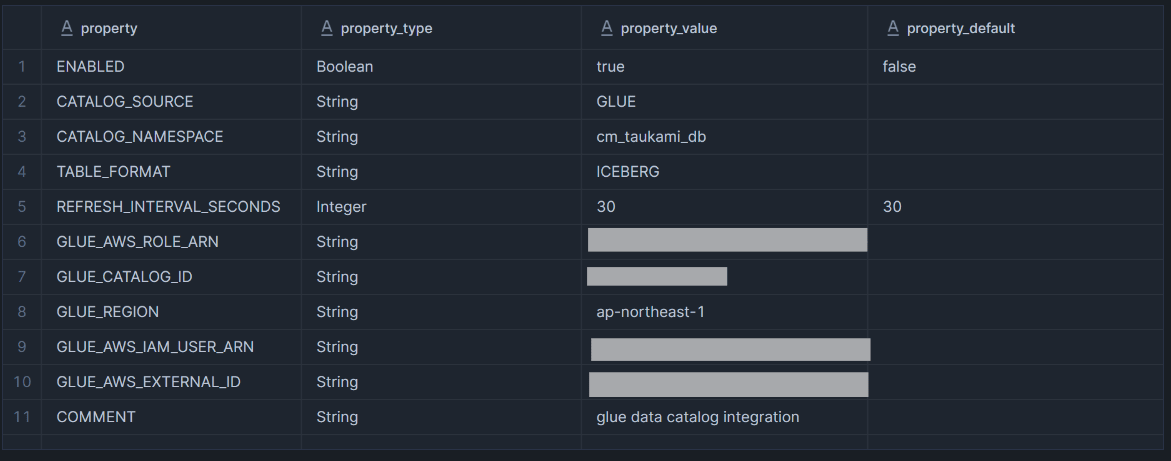This screenshot has height=461, width=1171.
Task: Click the text-type icon beside property_type header
Action: [326, 28]
